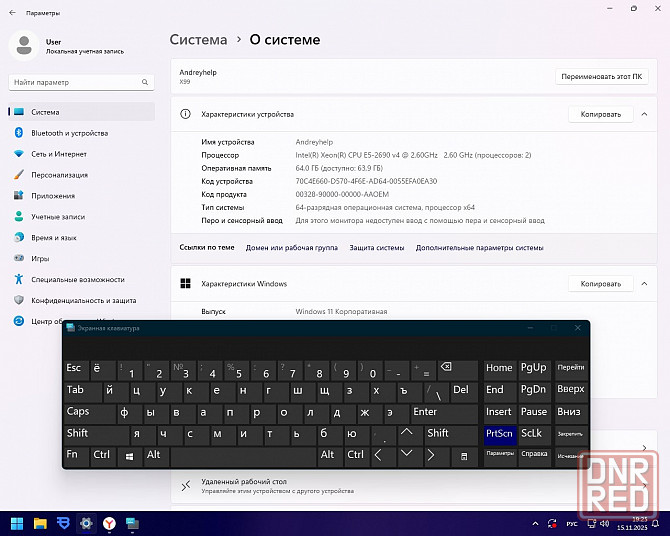Screen dimensions: 670x536
Task: Open Специальные возможности section
Action: (81, 280)
